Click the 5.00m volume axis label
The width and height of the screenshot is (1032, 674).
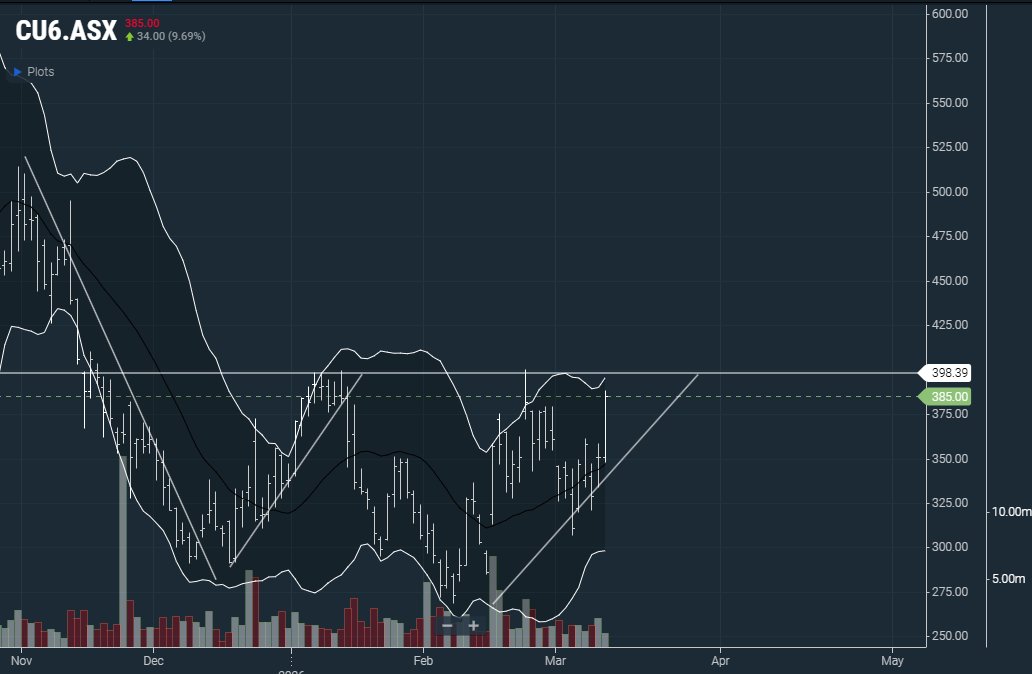click(1009, 579)
